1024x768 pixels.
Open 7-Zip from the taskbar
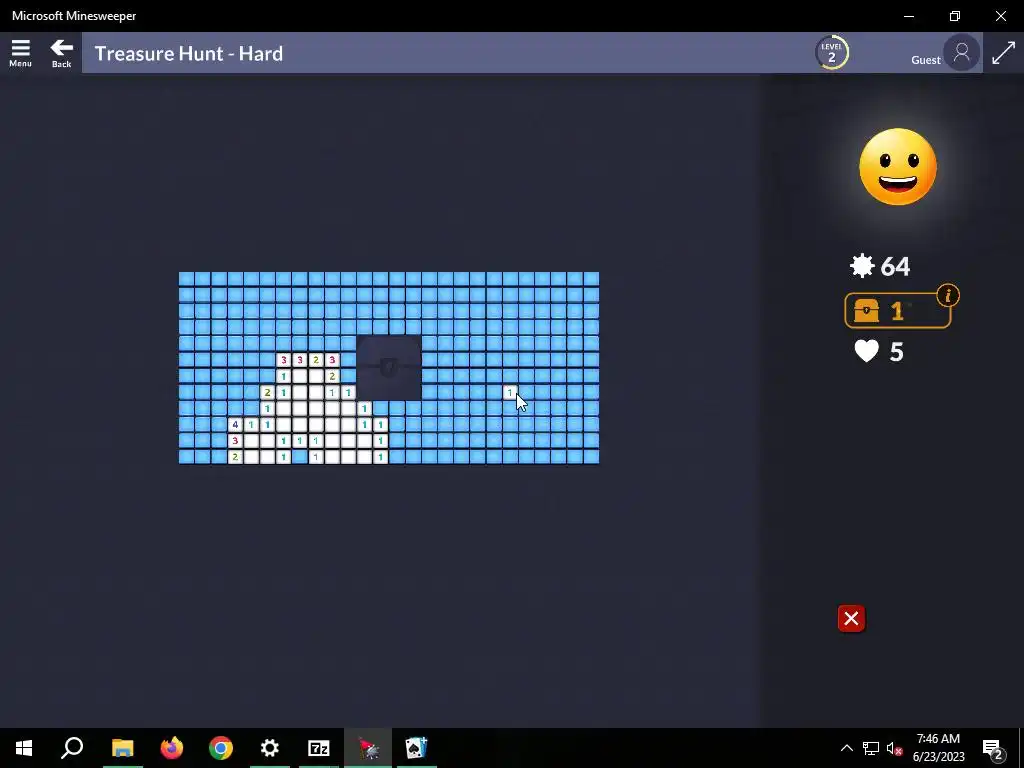(x=319, y=748)
